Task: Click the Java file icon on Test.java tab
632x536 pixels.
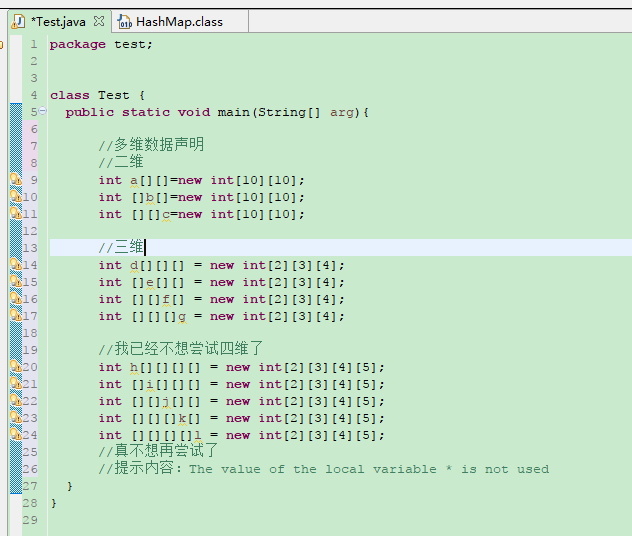Action: (18, 21)
